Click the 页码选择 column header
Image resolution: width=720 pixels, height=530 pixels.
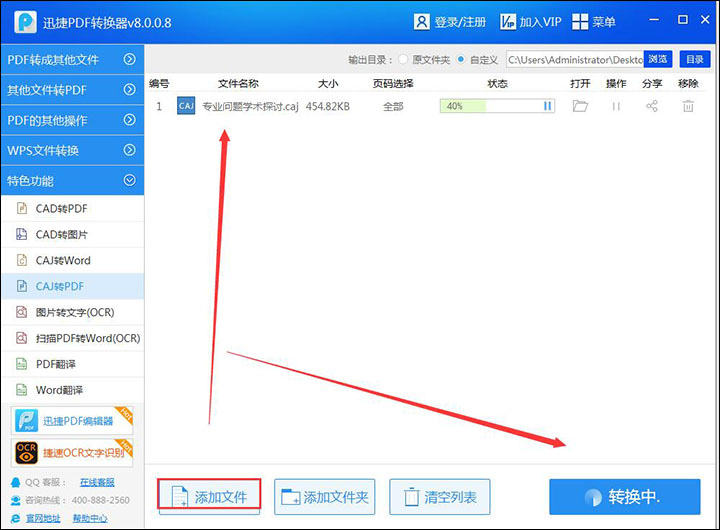click(x=393, y=84)
